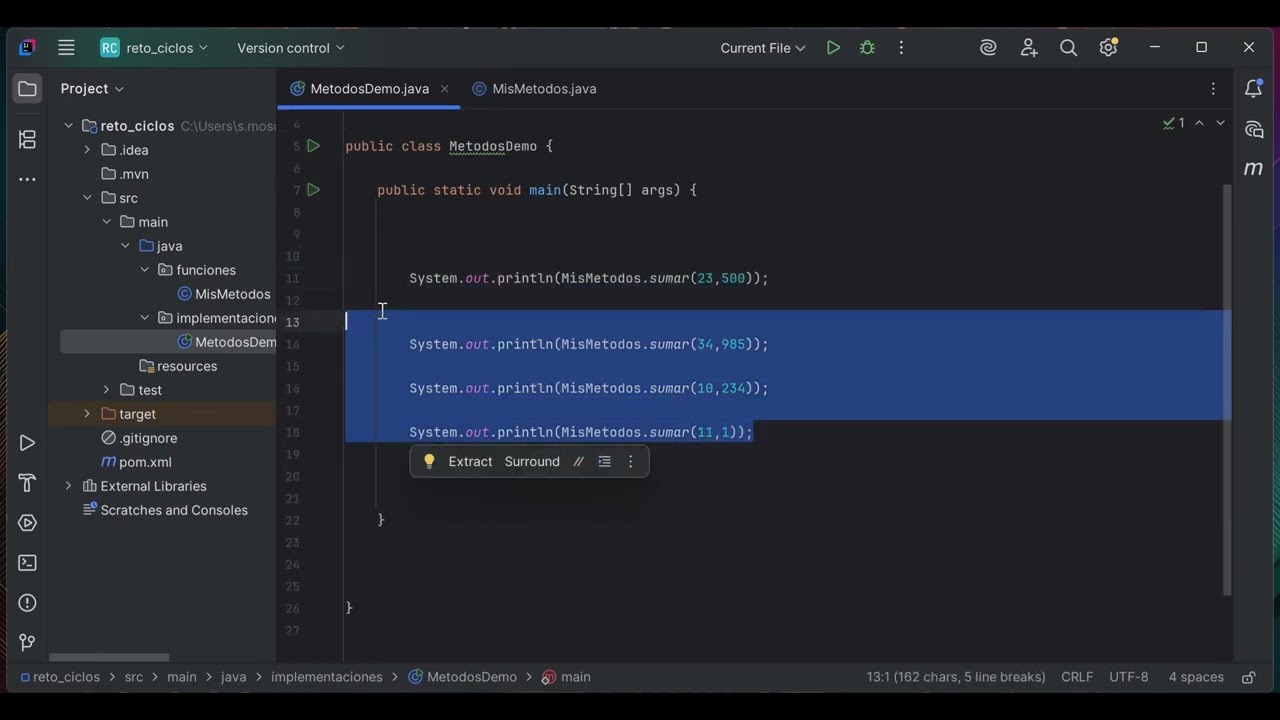Change 4 spaces indent setting
Image resolution: width=1280 pixels, height=720 pixels.
coord(1196,677)
